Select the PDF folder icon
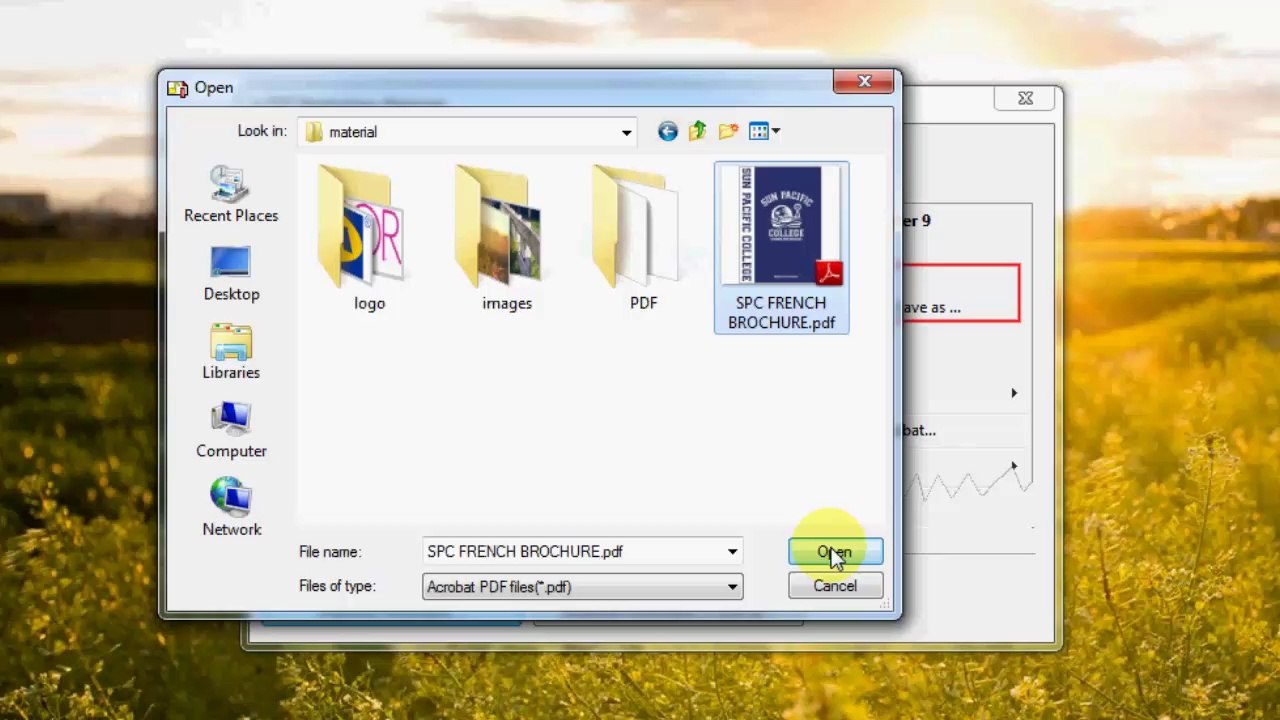The width and height of the screenshot is (1280, 720). (639, 228)
